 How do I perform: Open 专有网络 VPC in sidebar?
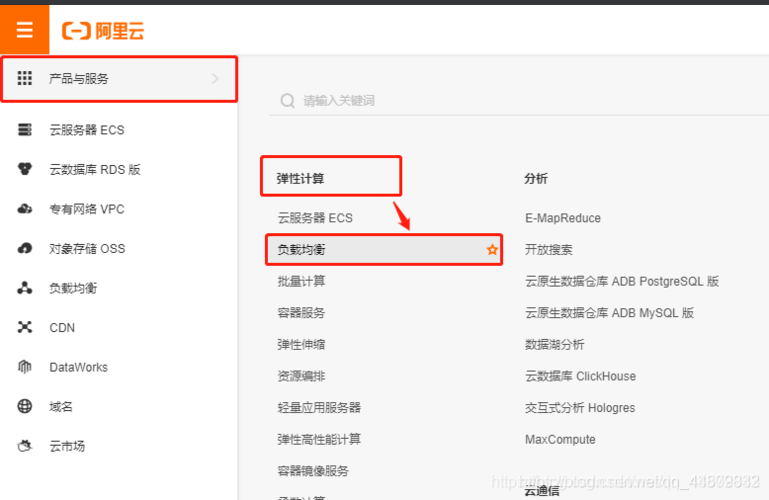coord(87,209)
